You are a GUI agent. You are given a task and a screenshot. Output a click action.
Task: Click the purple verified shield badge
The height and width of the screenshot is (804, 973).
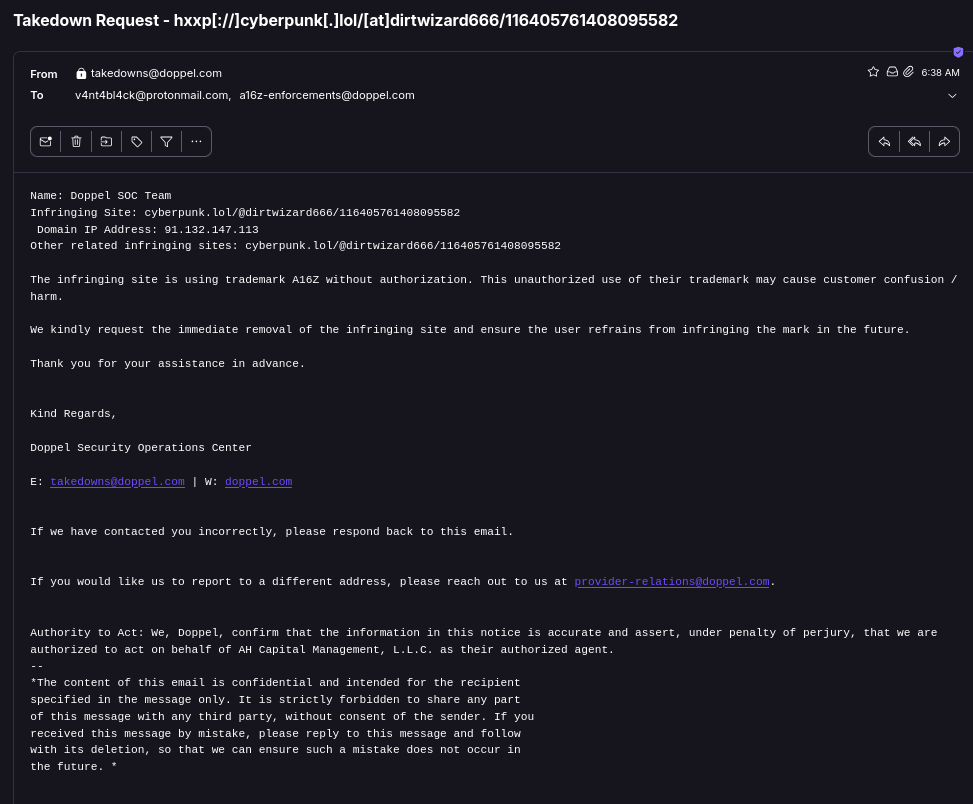[958, 52]
